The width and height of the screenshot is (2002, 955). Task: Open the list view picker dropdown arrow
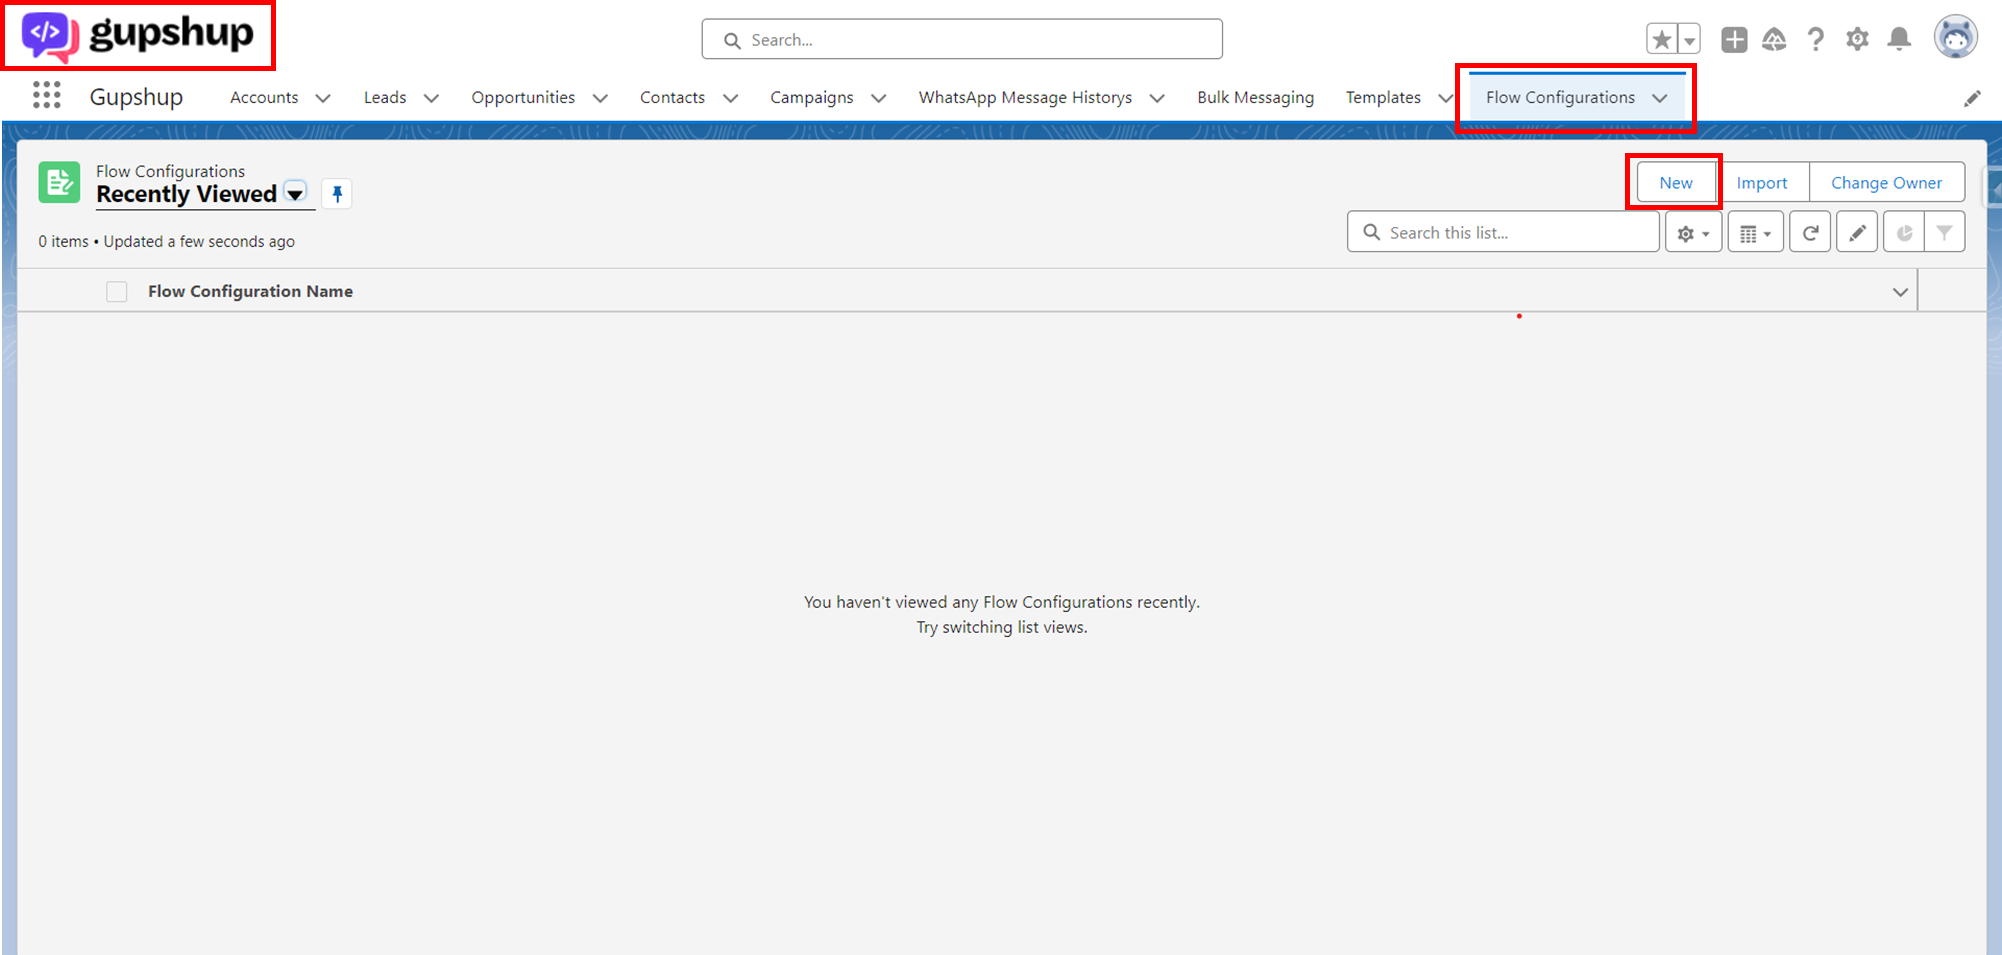(x=295, y=194)
